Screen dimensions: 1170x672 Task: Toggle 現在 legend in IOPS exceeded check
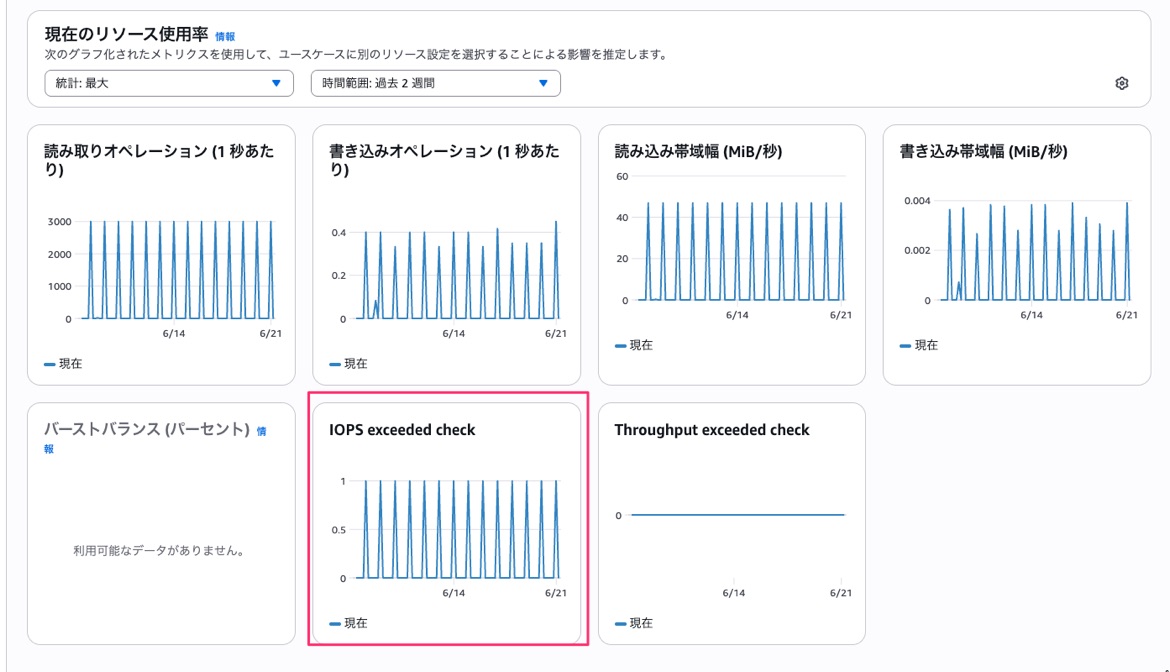pos(348,624)
